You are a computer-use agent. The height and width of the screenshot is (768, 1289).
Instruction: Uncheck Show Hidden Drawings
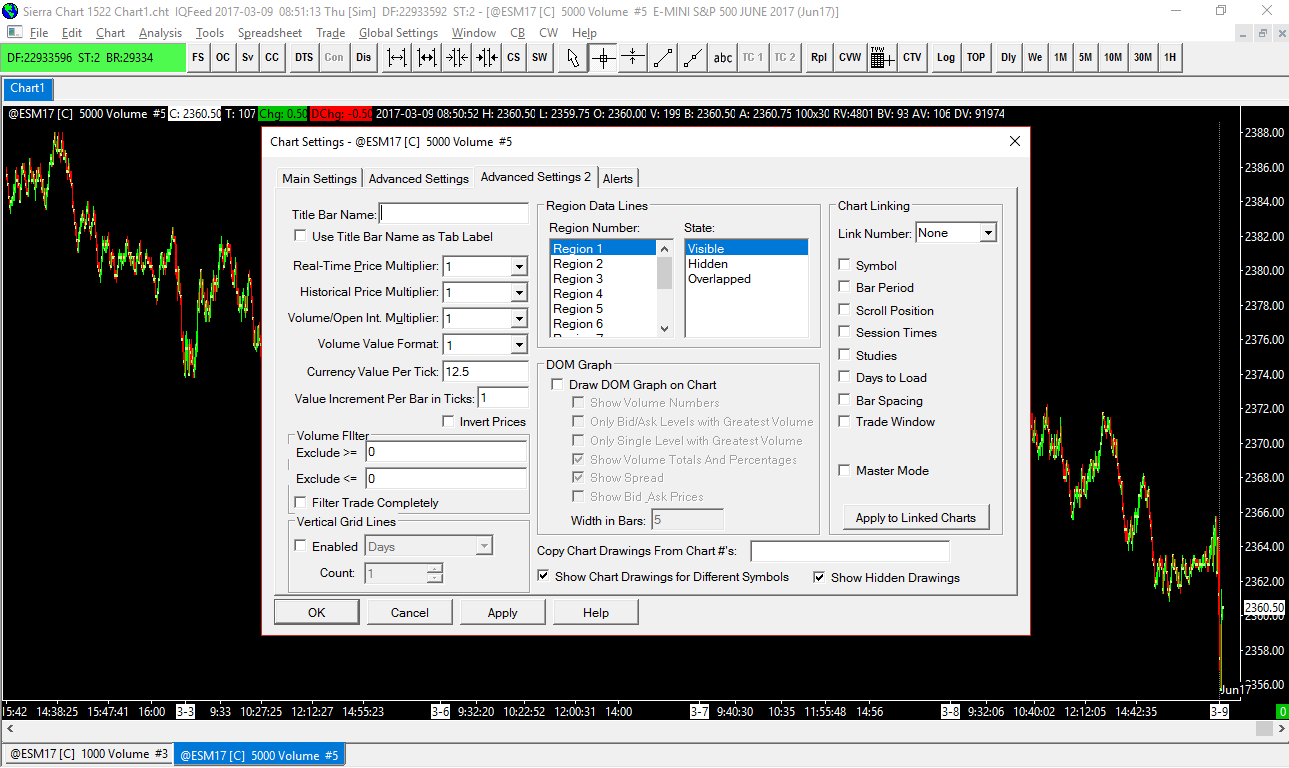point(819,577)
